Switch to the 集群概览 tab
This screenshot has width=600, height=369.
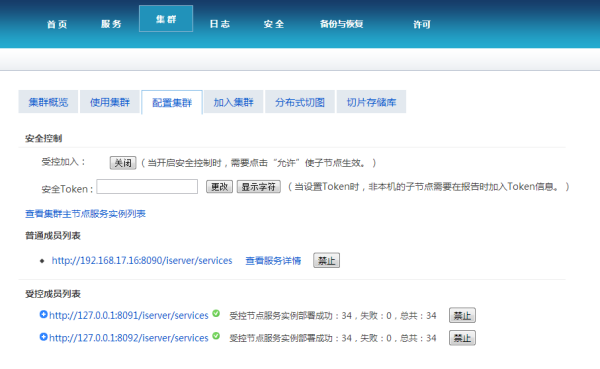pos(48,102)
